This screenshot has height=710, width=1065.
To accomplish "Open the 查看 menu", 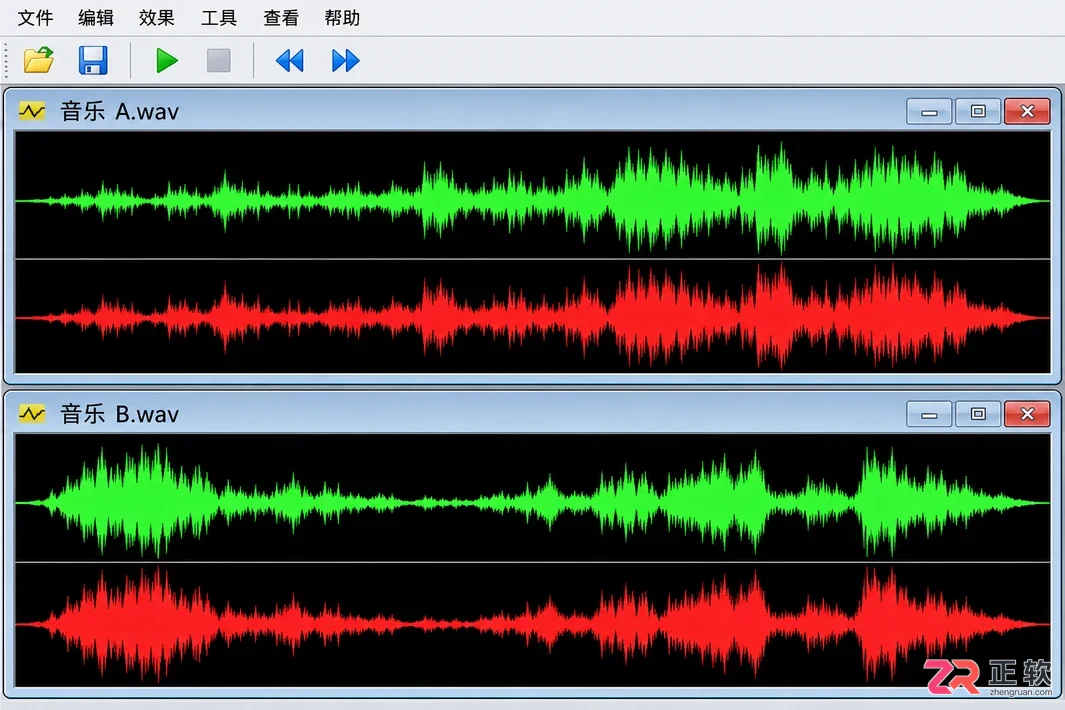I will (281, 18).
